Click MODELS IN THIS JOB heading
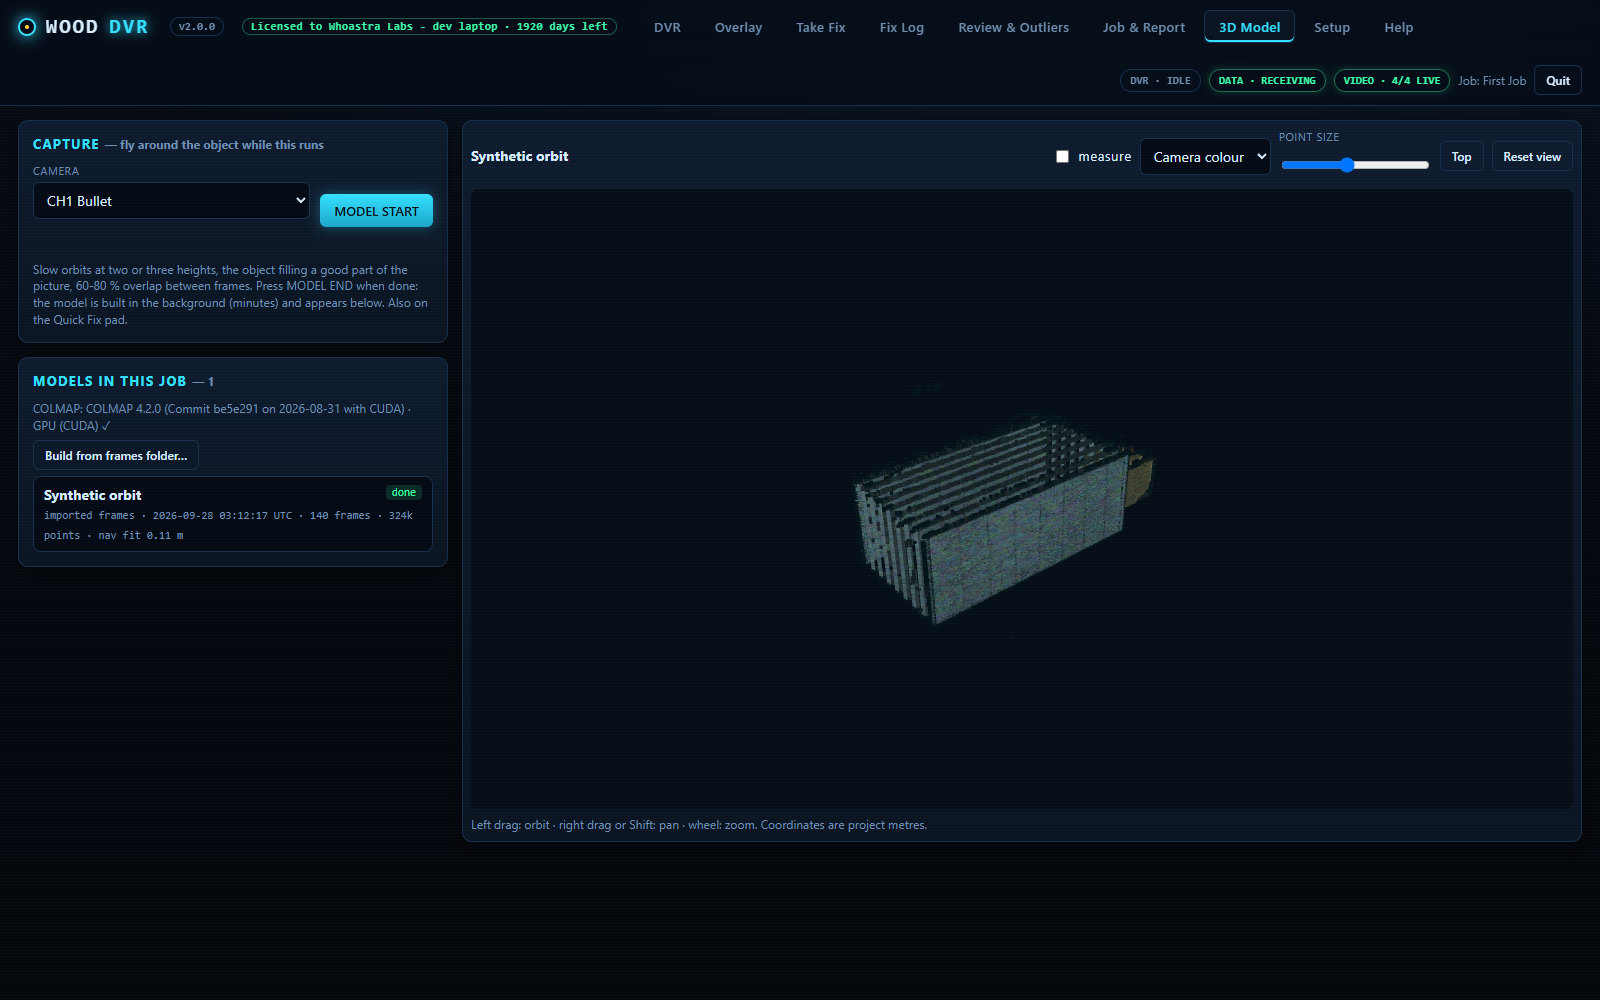1600x1000 pixels. (x=109, y=381)
